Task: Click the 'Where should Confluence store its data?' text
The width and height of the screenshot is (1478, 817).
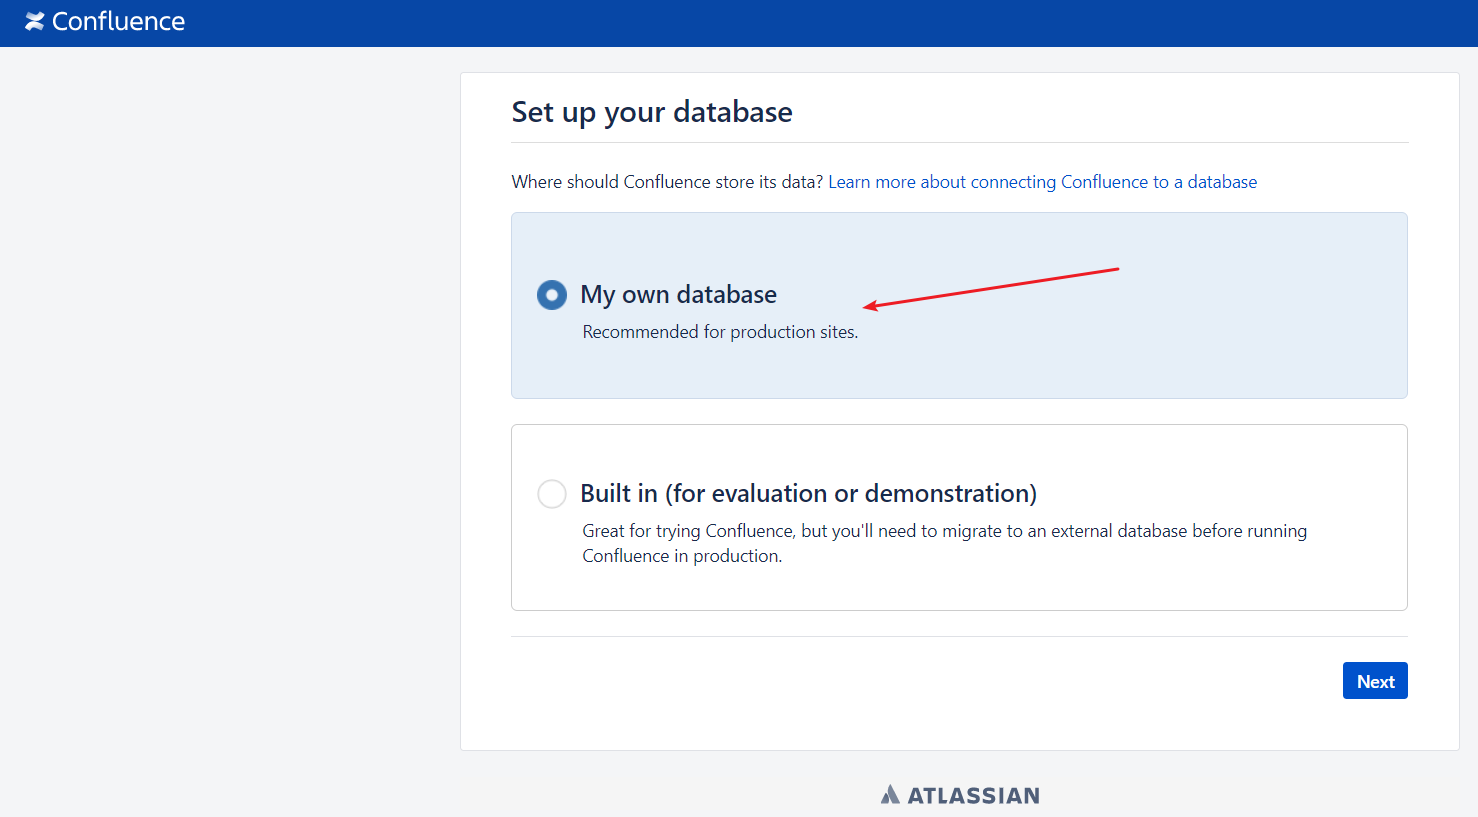Action: point(667,182)
